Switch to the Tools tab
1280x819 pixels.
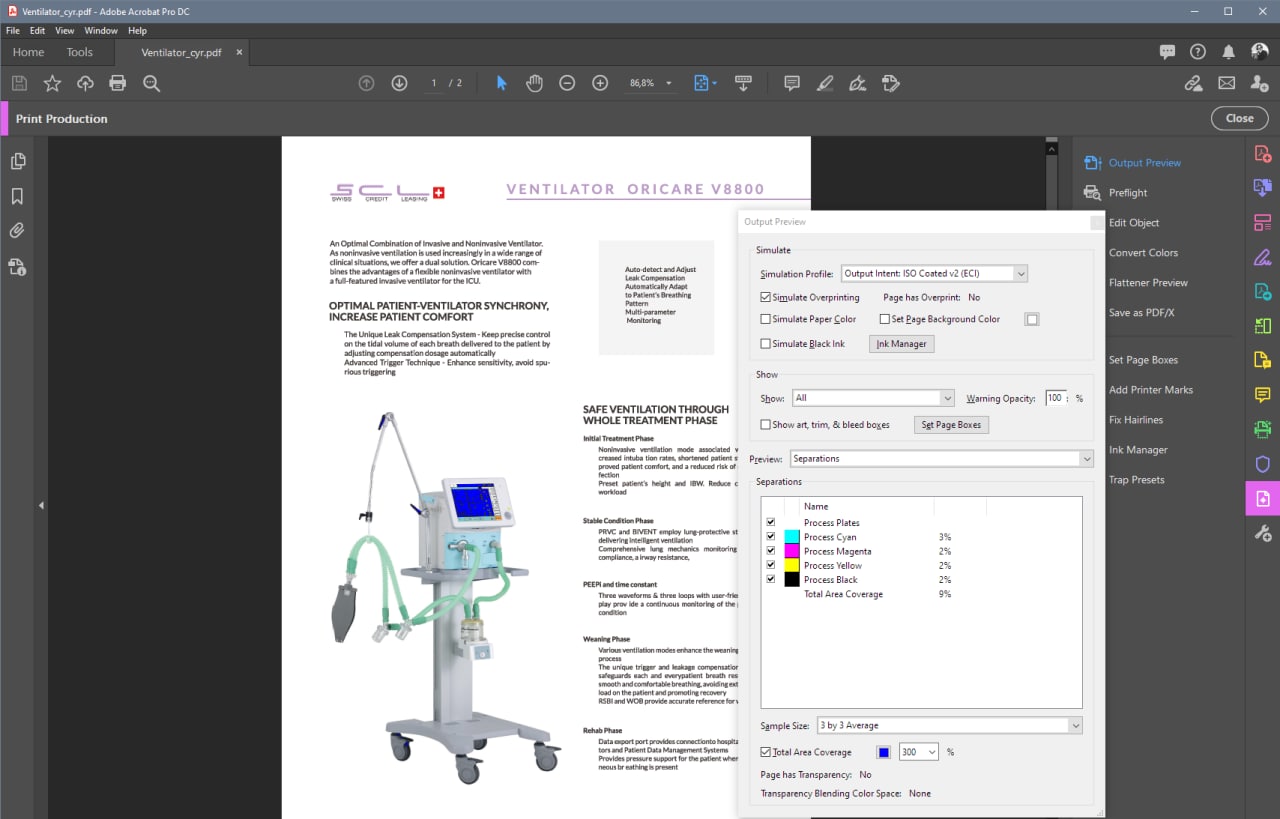tap(80, 52)
